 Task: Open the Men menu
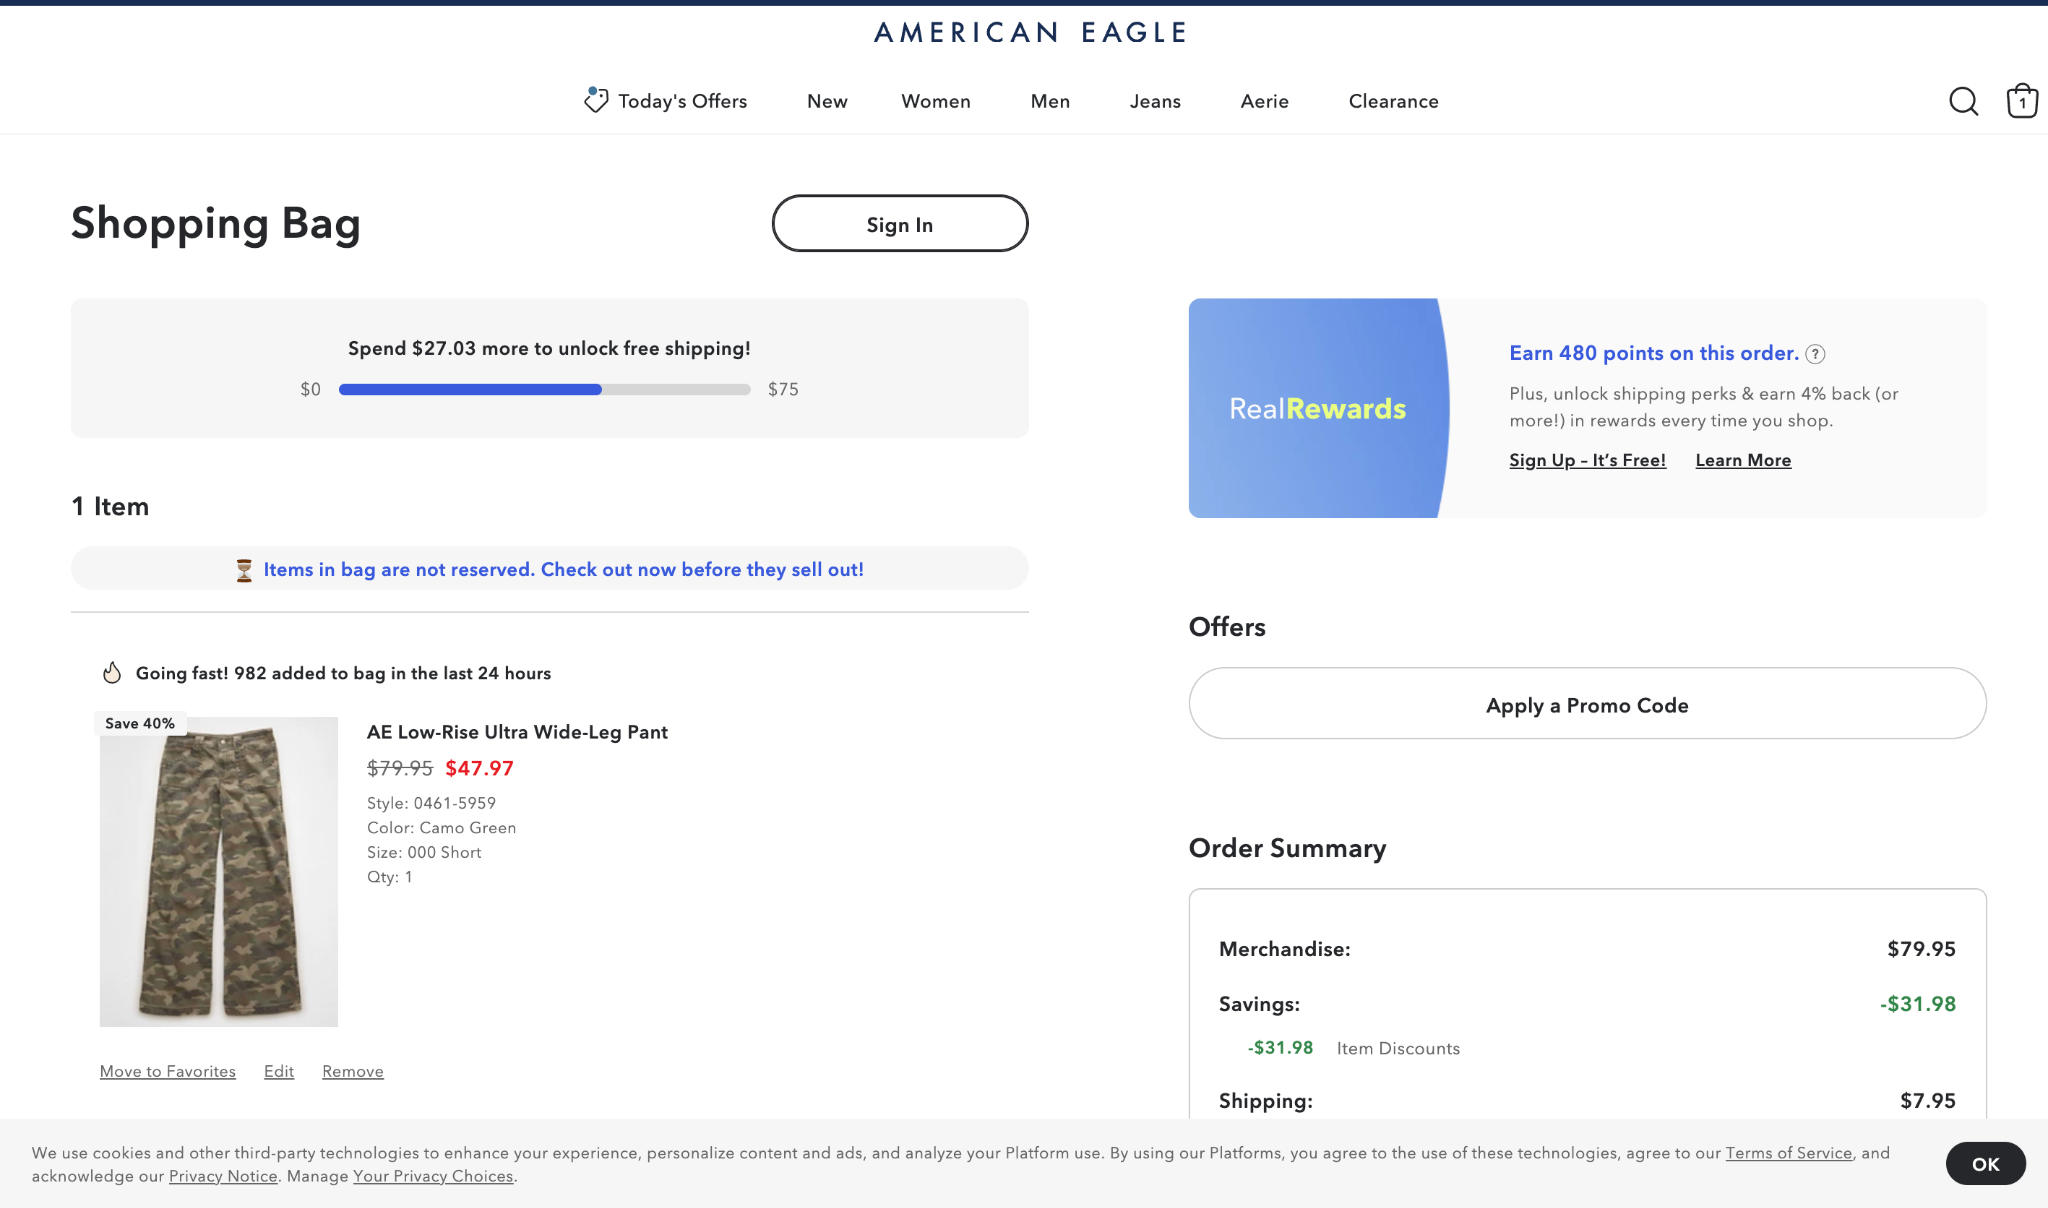pyautogui.click(x=1050, y=101)
